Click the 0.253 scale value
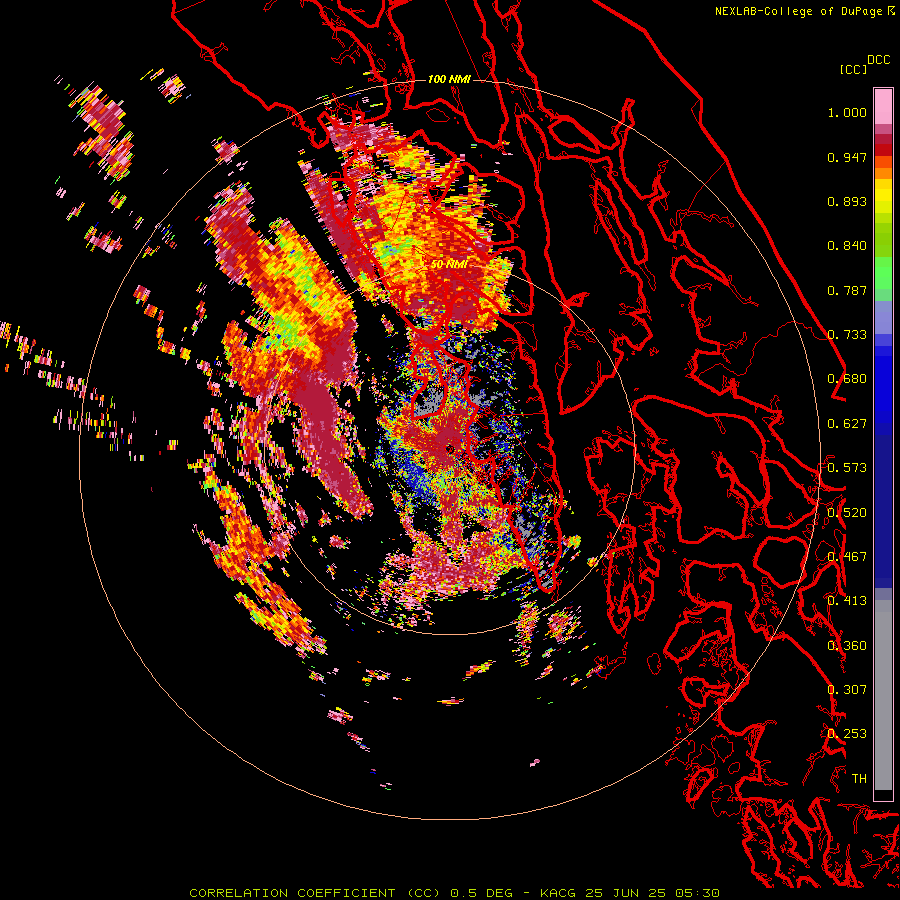This screenshot has width=900, height=900. click(847, 734)
